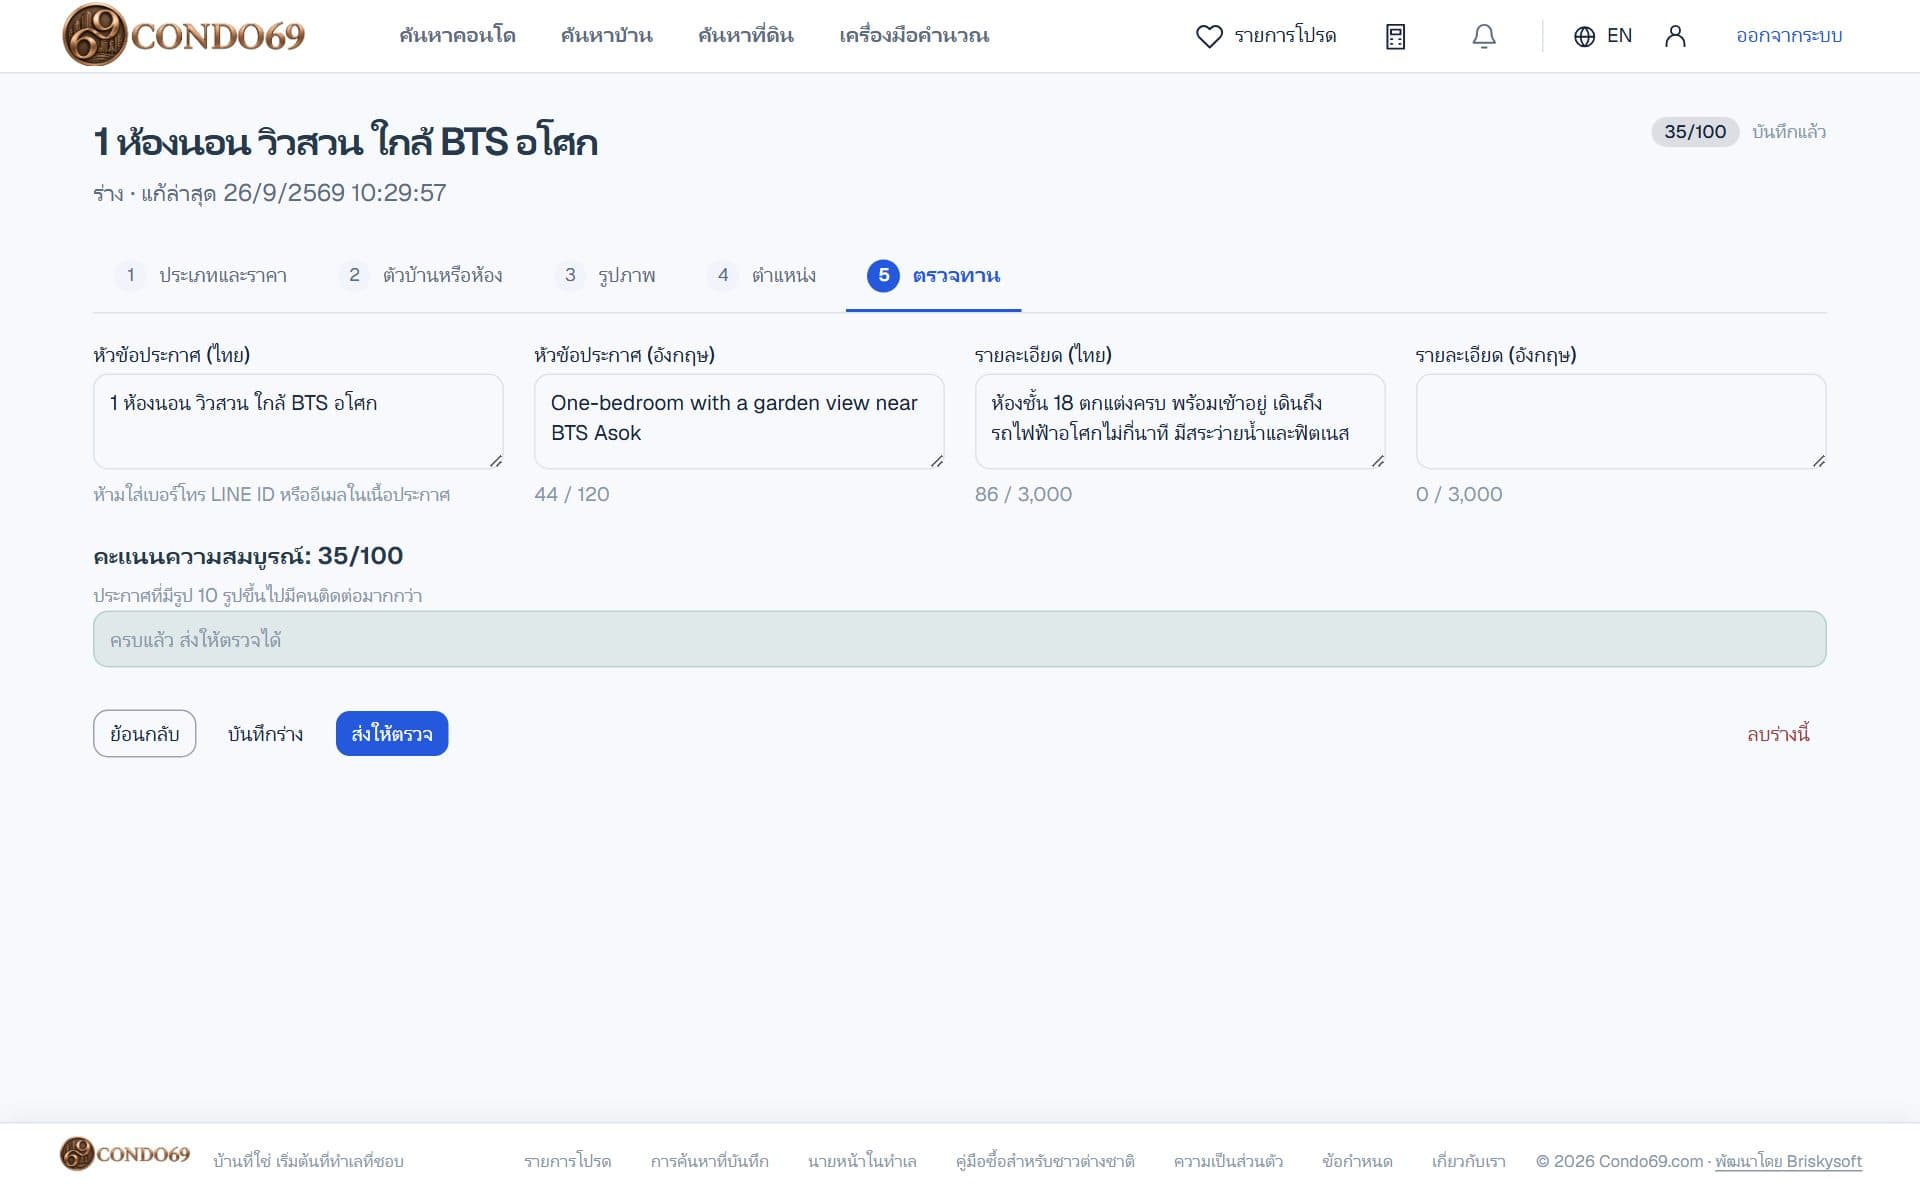Open เครื่องมือคำนวณ menu

(914, 36)
